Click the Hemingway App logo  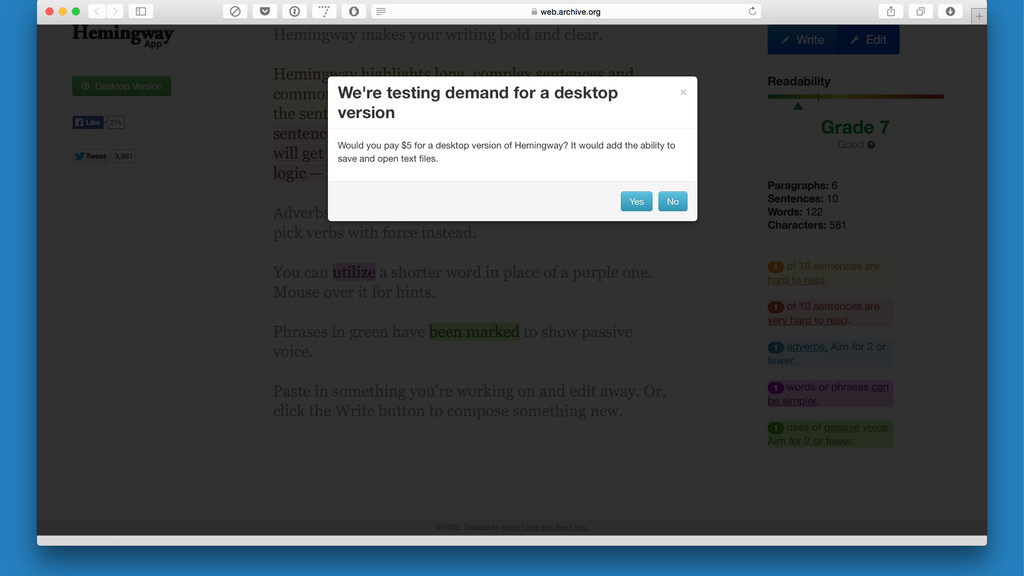click(123, 35)
